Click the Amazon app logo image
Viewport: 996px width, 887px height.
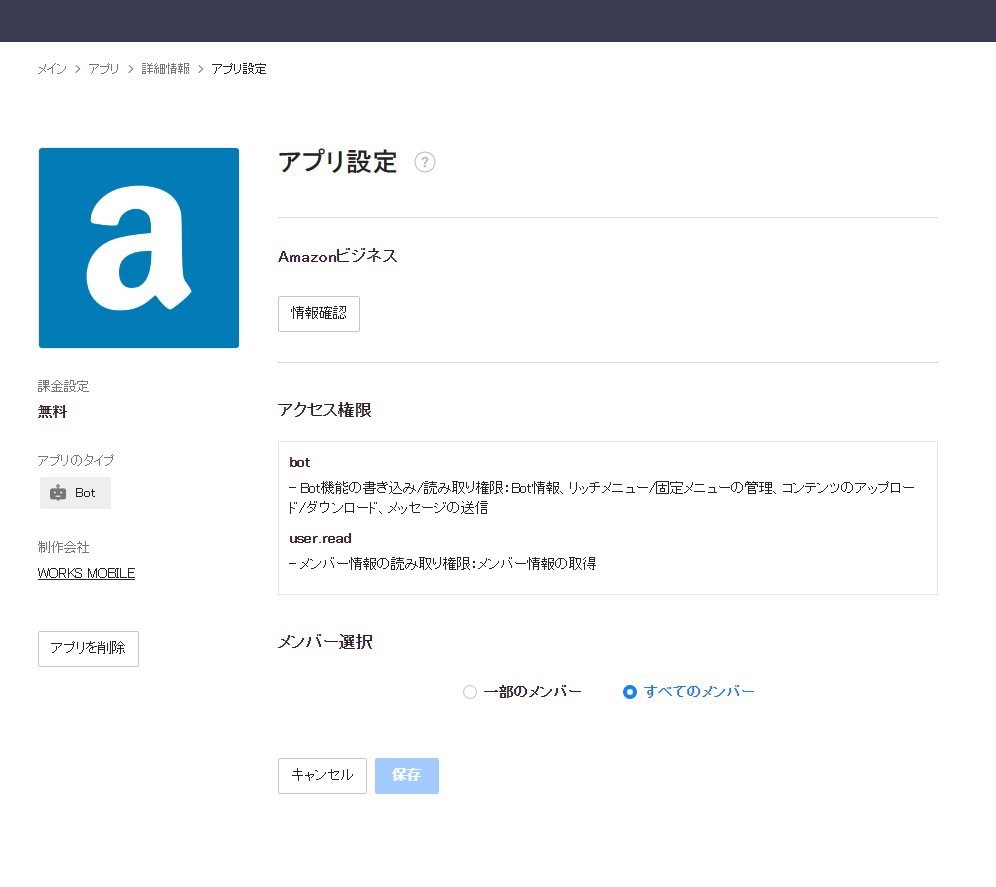point(139,248)
